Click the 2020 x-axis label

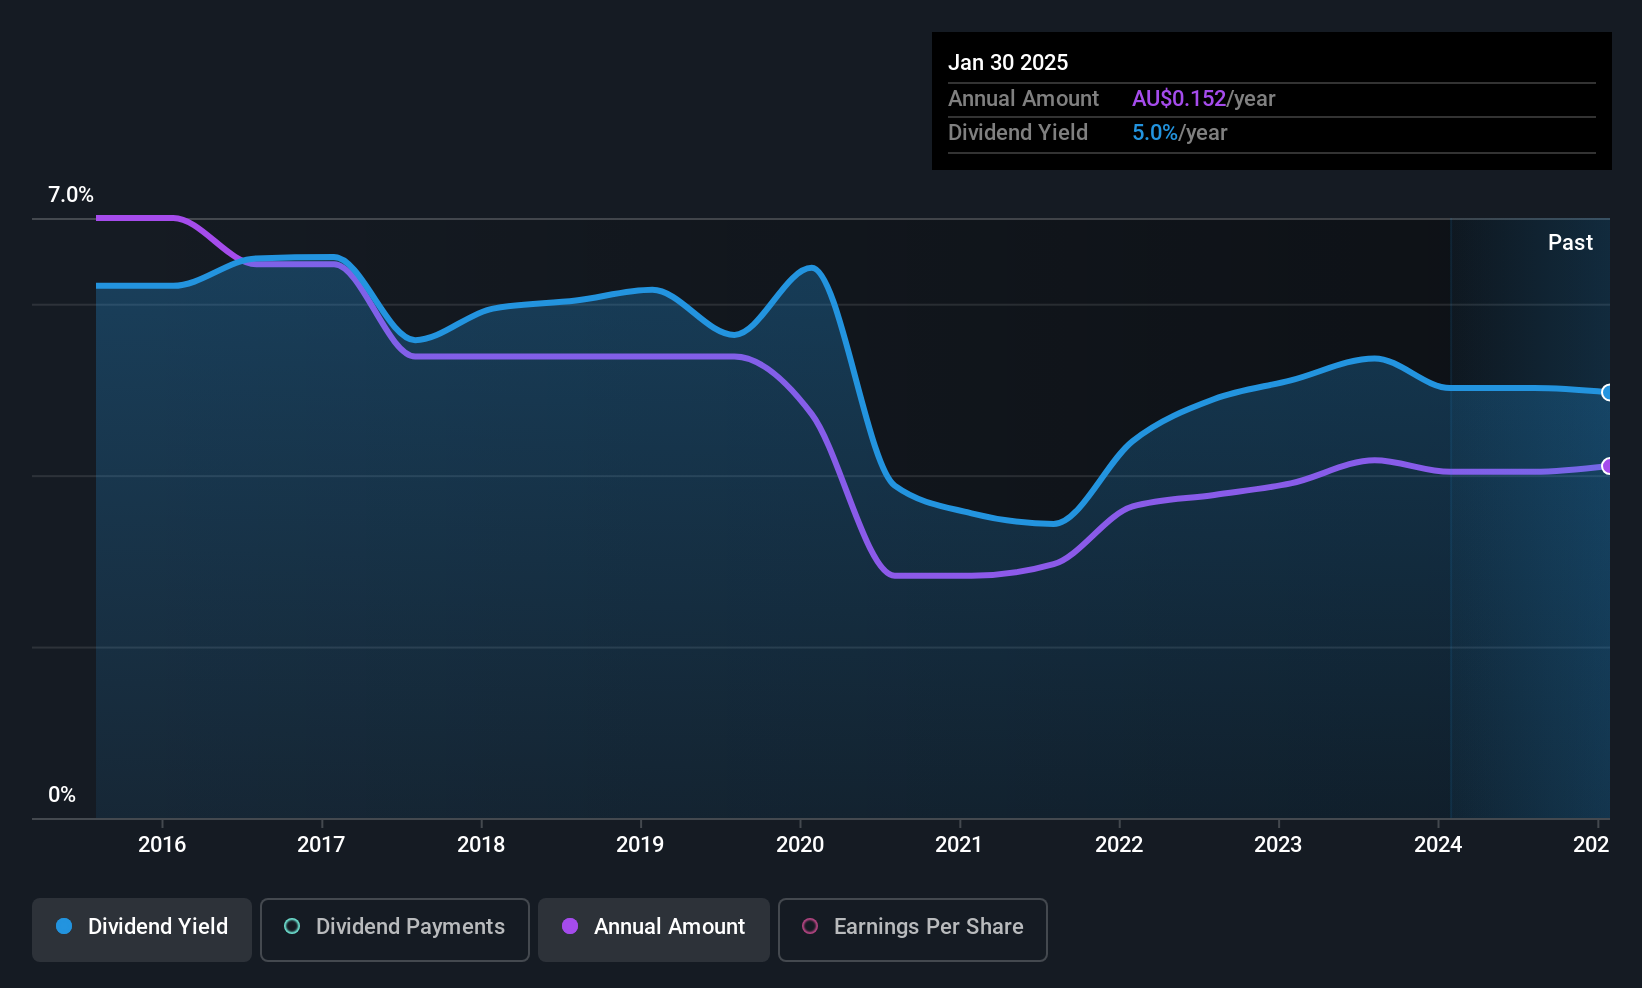point(800,844)
